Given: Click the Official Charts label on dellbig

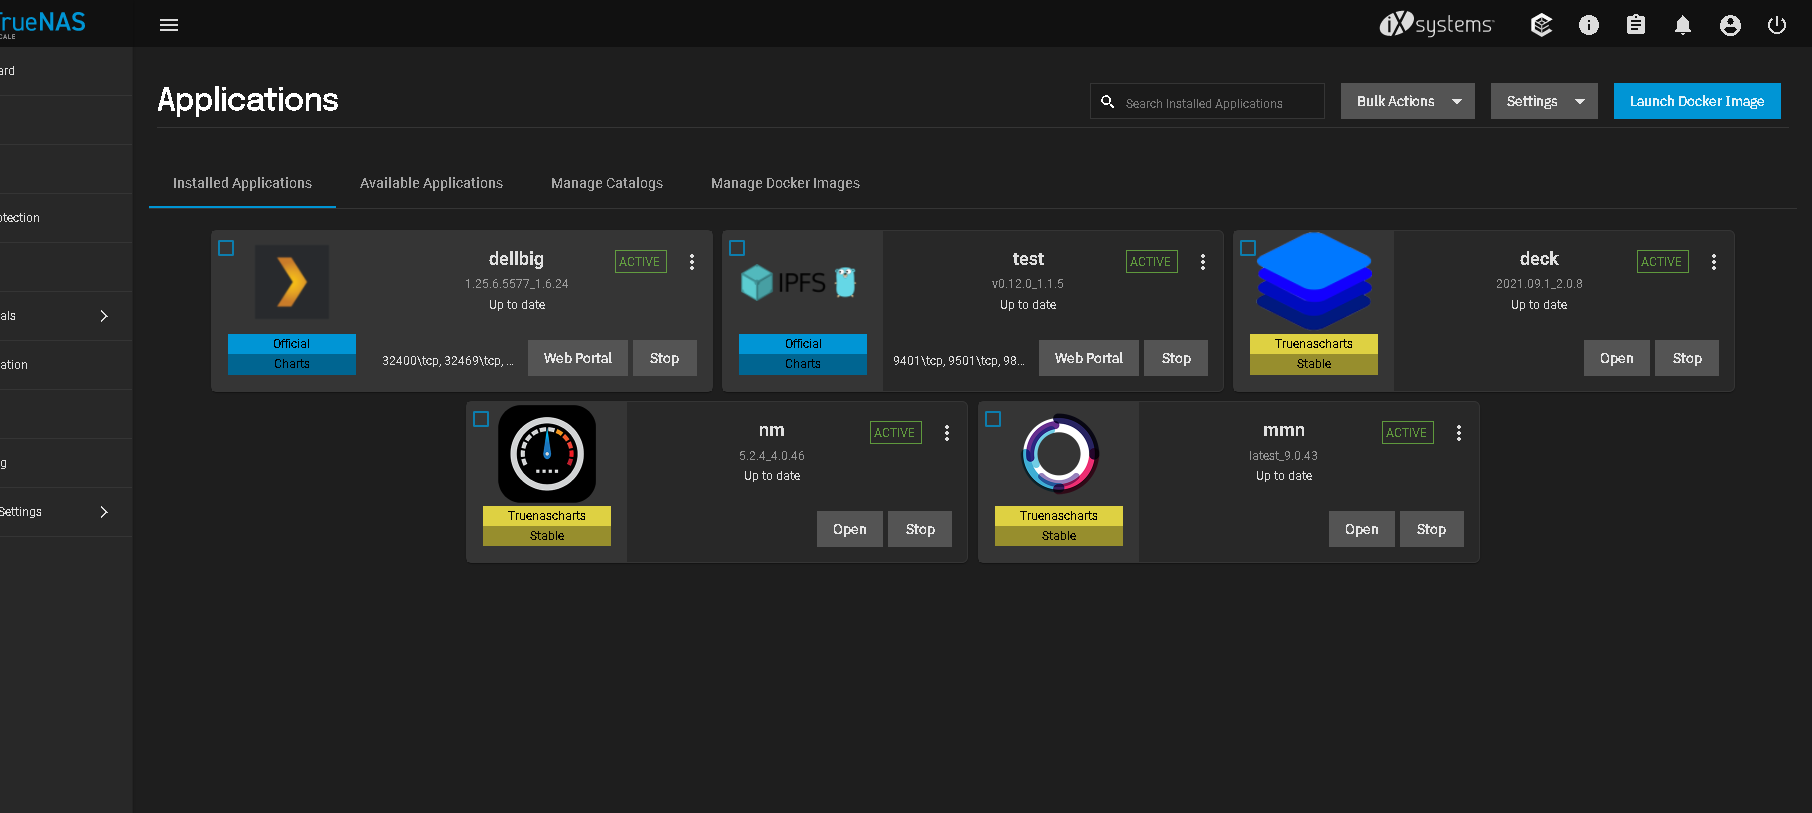Looking at the screenshot, I should click(x=292, y=354).
